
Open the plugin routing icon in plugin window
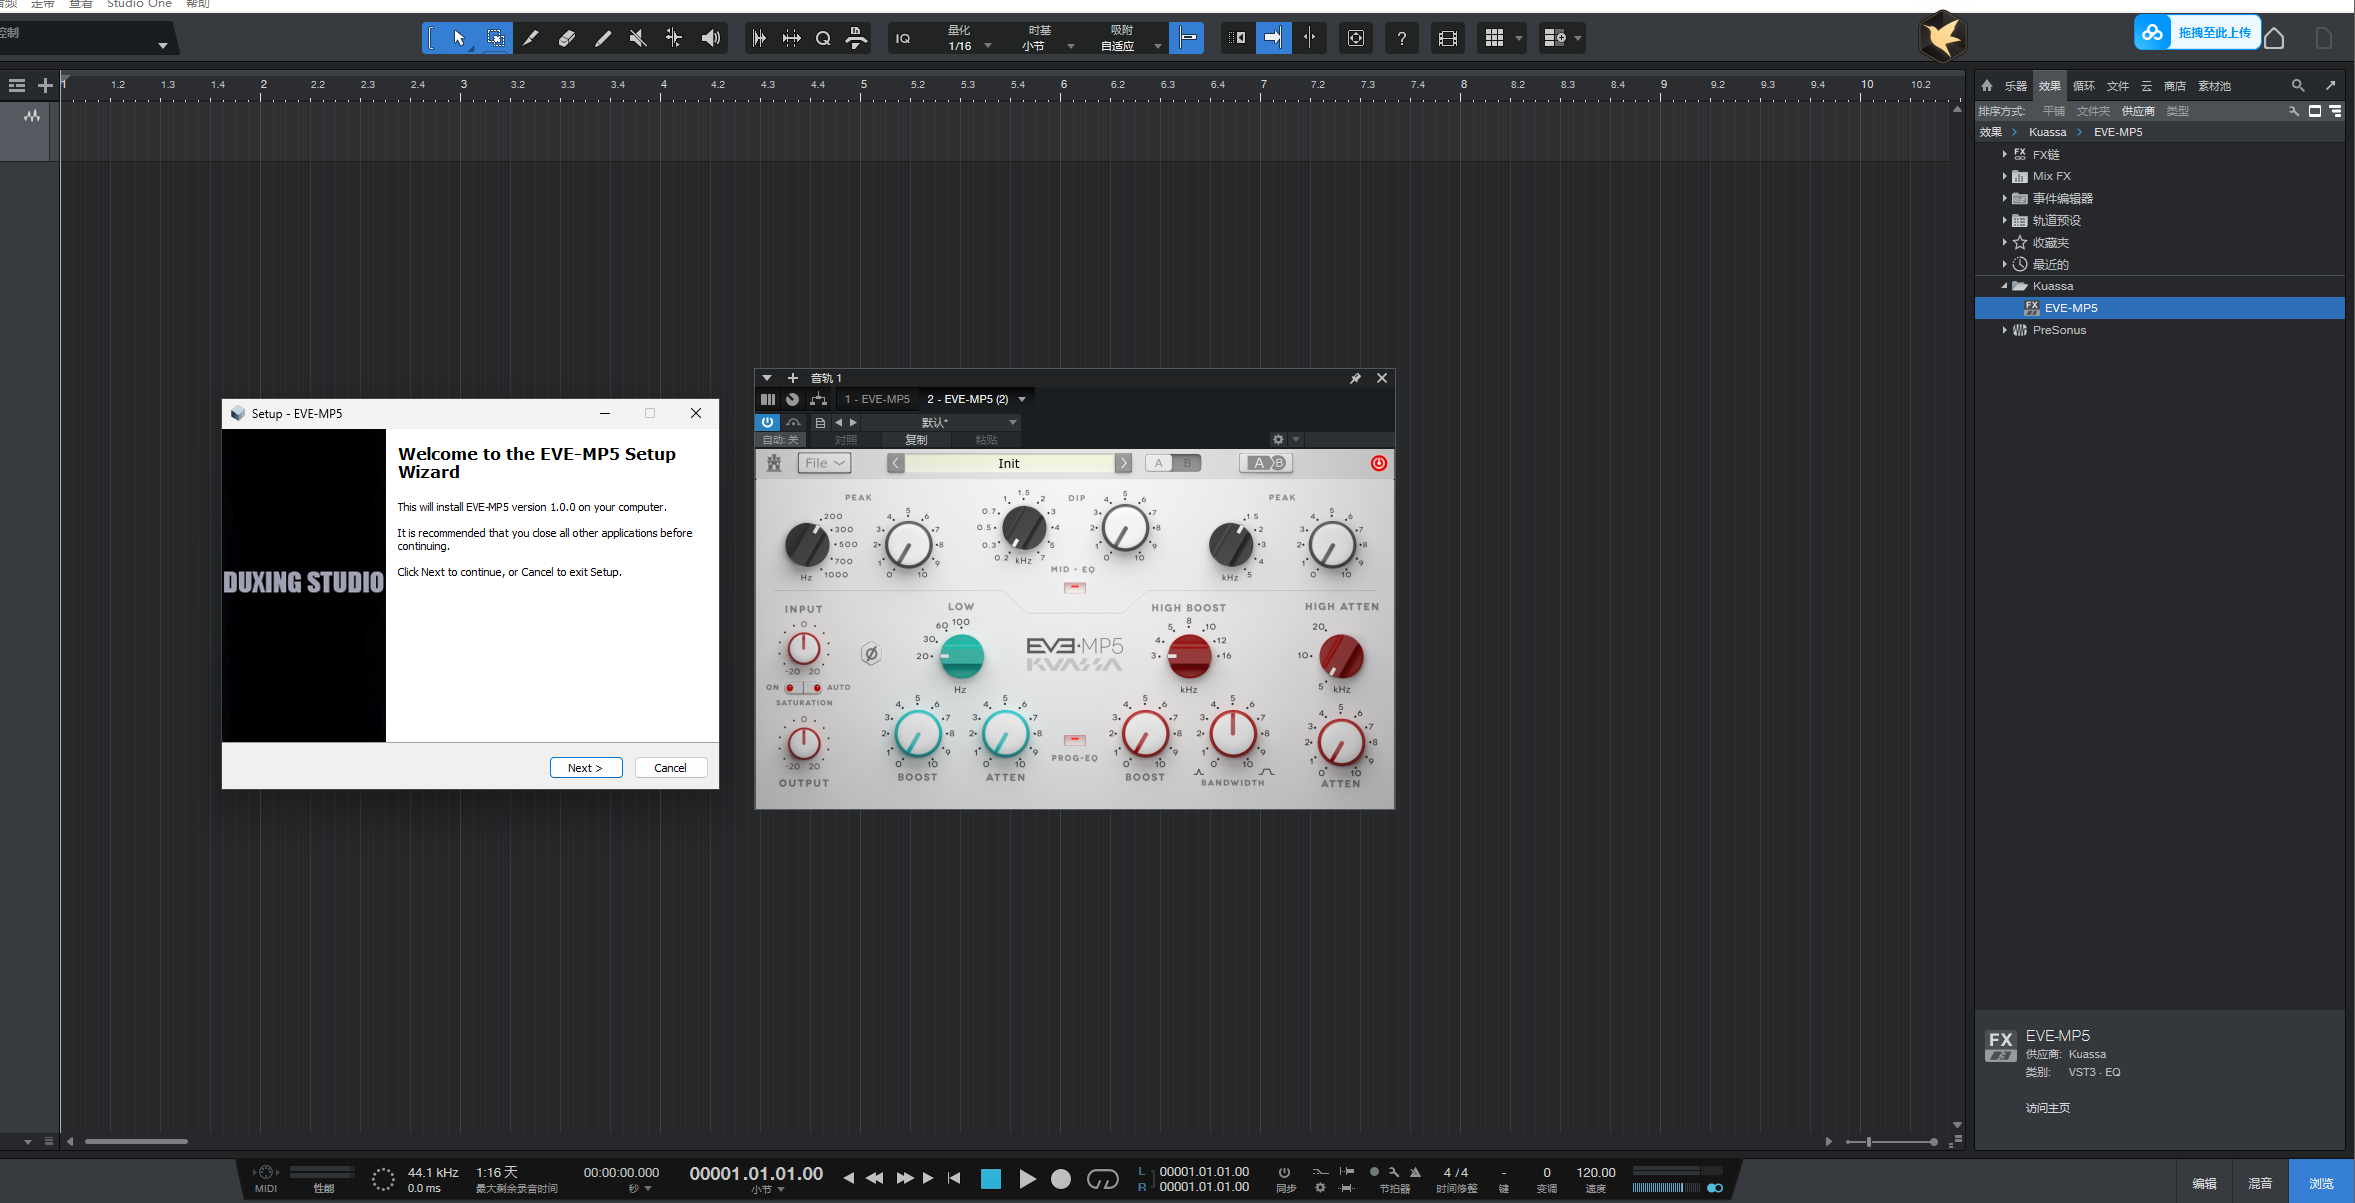pyautogui.click(x=818, y=399)
